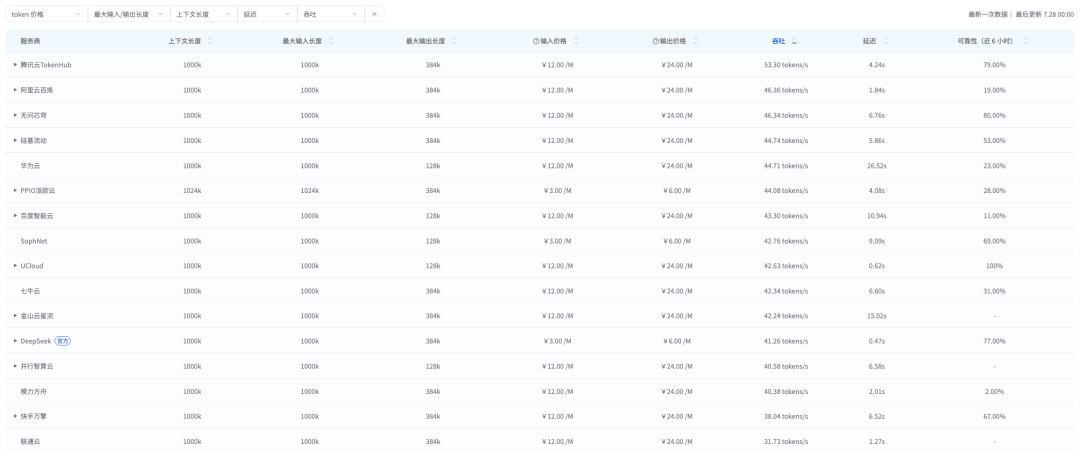
Task: Open the 上下文长度 filter dropdown above table
Action: [203, 14]
